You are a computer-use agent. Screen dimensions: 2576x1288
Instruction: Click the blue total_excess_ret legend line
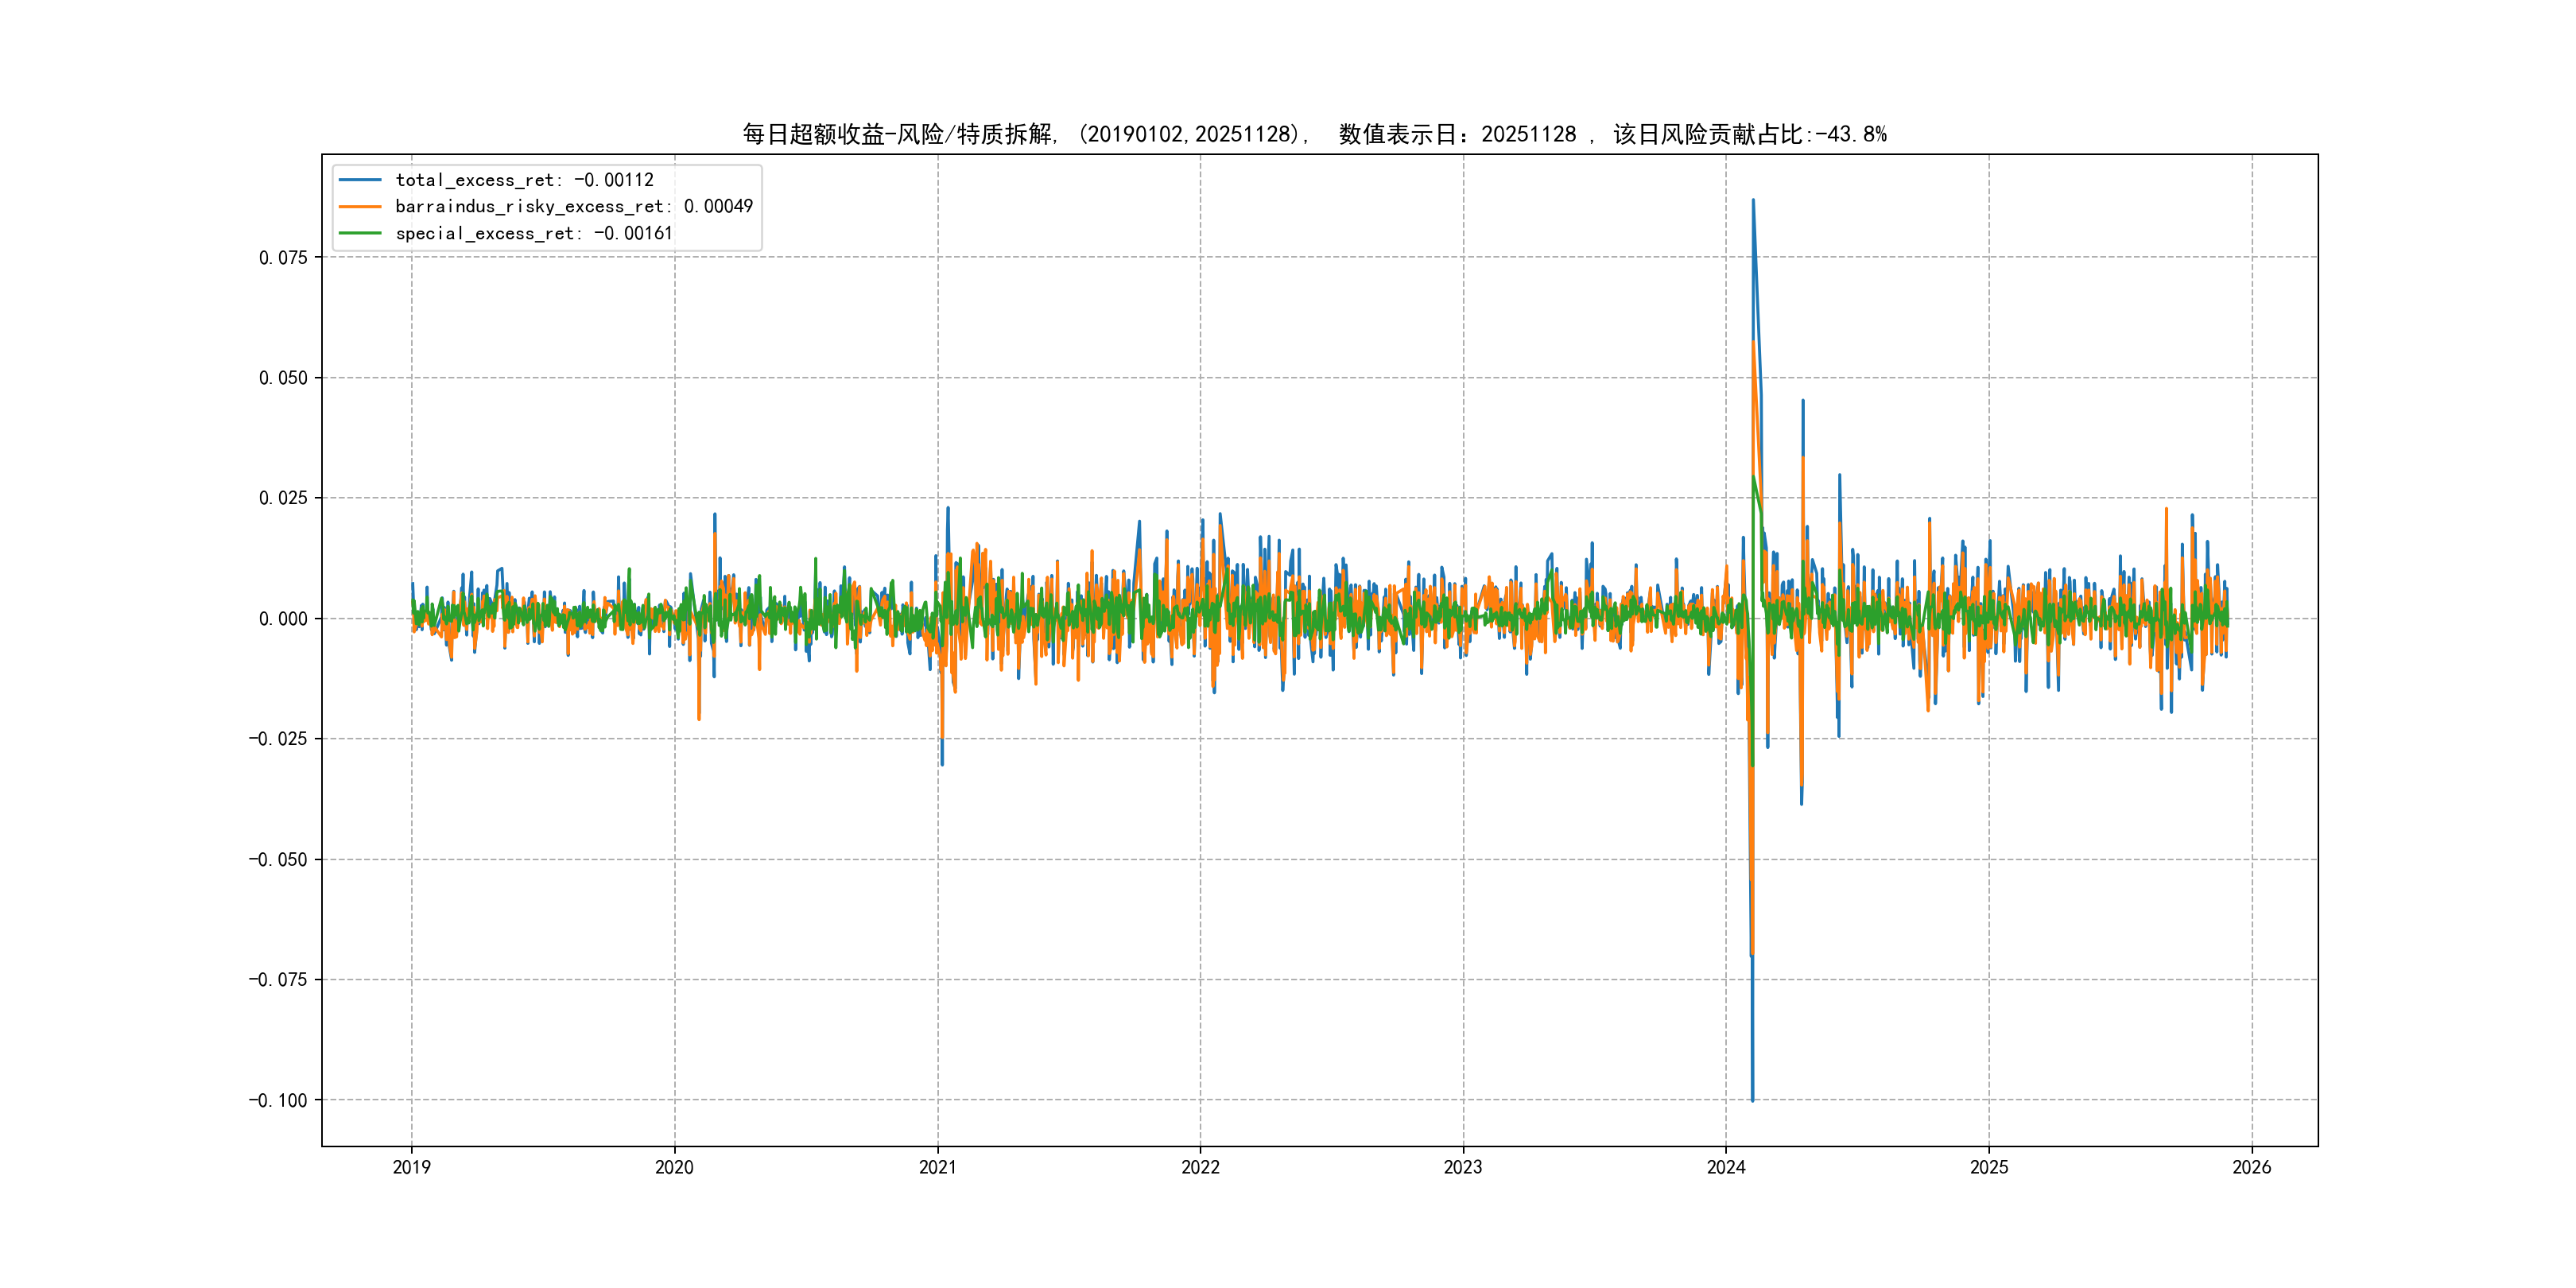point(360,180)
